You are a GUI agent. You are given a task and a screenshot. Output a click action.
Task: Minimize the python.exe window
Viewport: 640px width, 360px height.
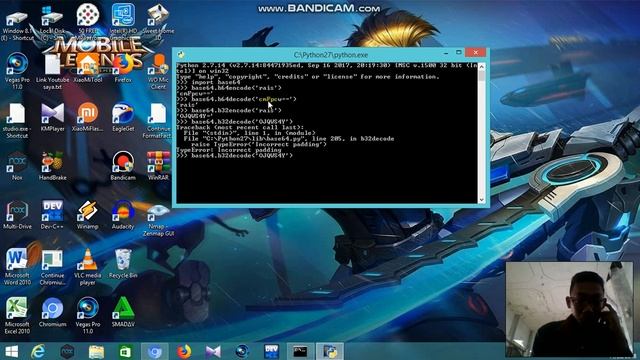[x=446, y=53]
